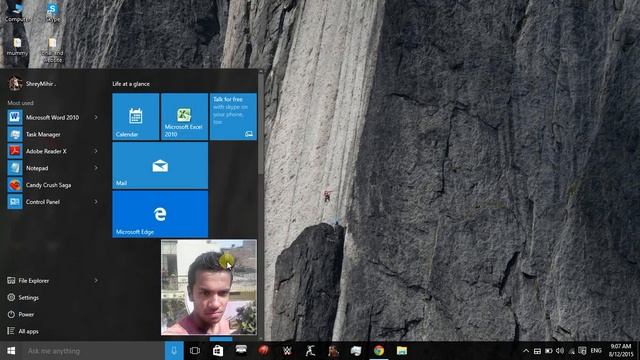Click the Cortana microphone icon
Viewport: 640px width, 360px height.
(174, 351)
